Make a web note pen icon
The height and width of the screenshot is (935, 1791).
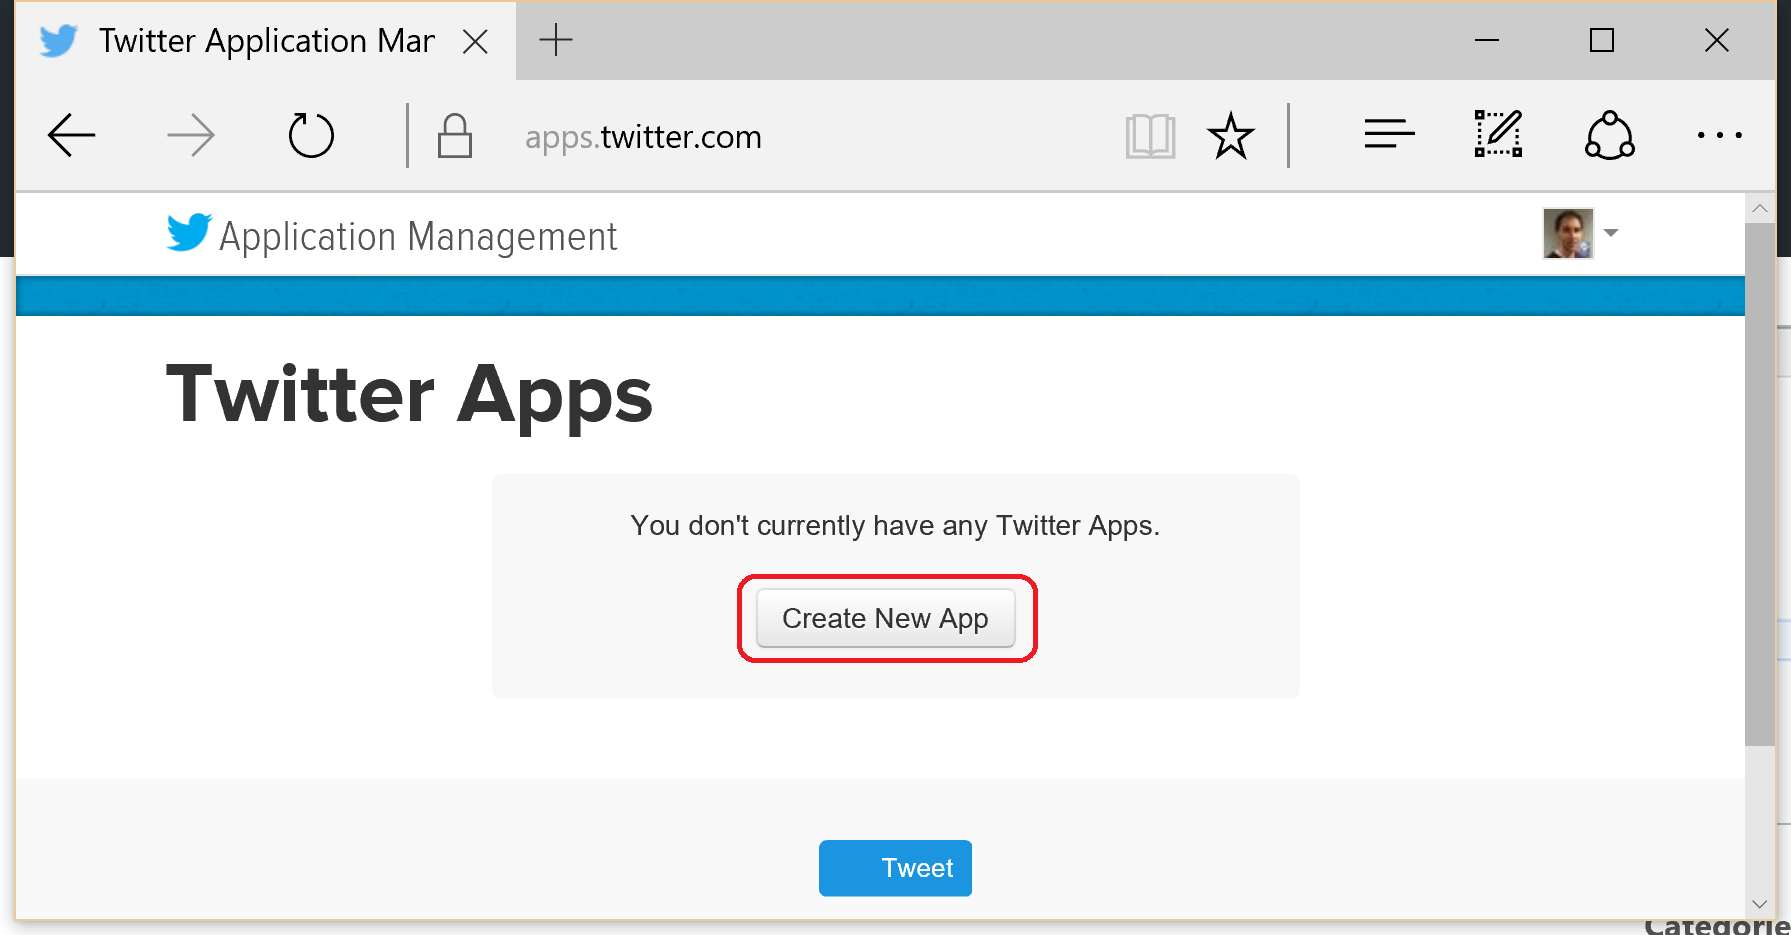1498,134
